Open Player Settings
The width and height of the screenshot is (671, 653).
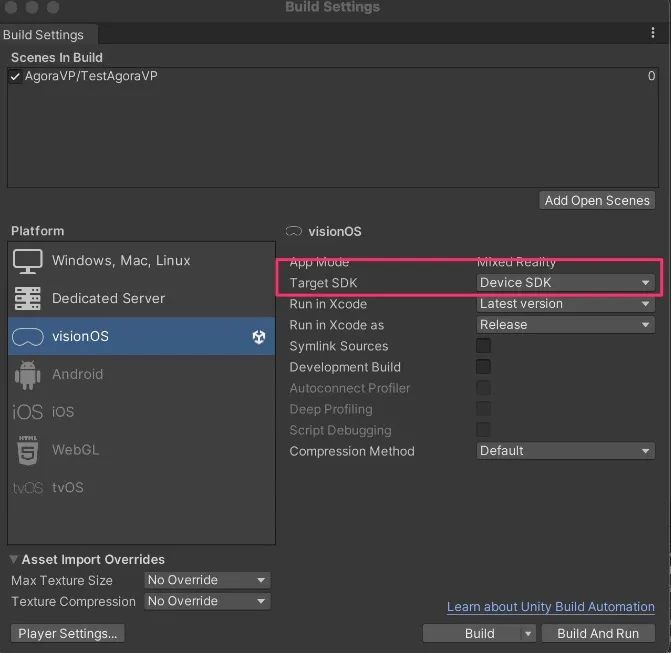click(67, 634)
